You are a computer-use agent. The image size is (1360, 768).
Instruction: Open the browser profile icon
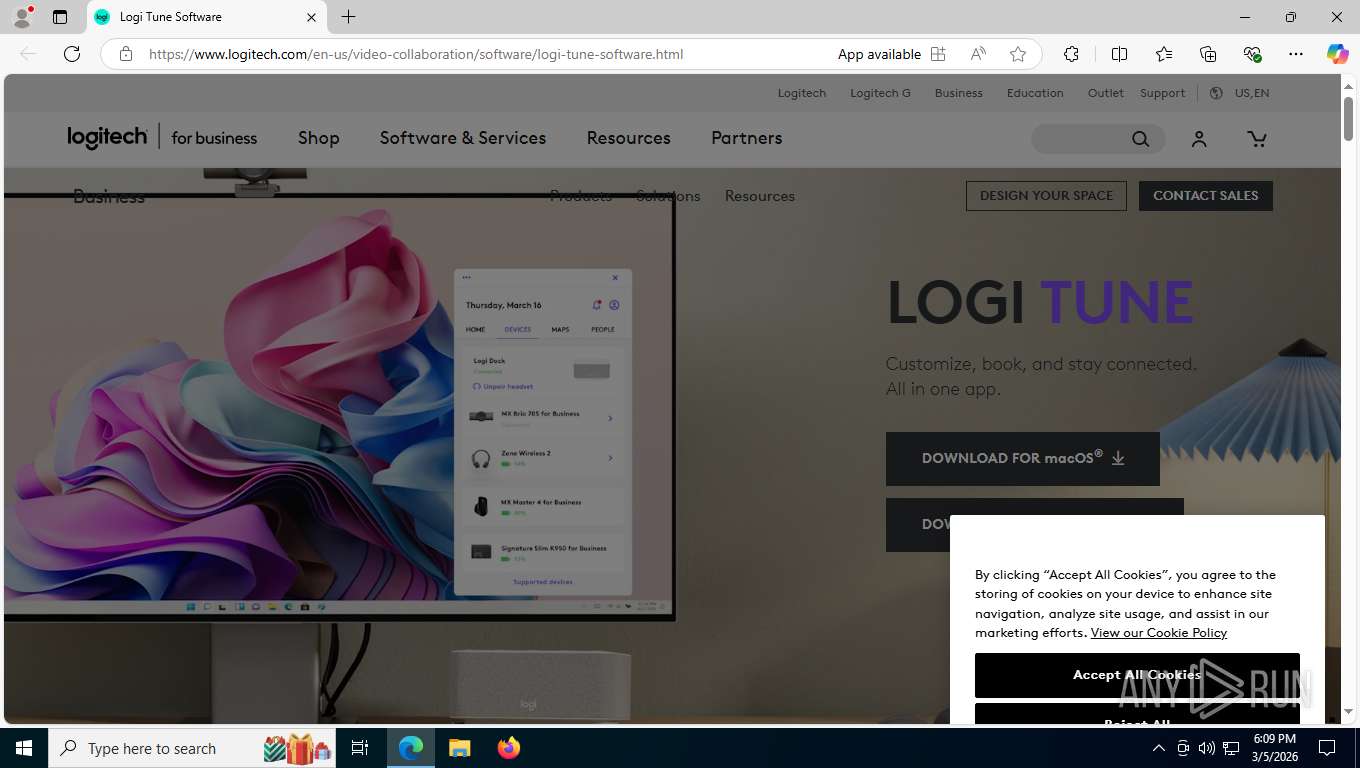pos(21,17)
